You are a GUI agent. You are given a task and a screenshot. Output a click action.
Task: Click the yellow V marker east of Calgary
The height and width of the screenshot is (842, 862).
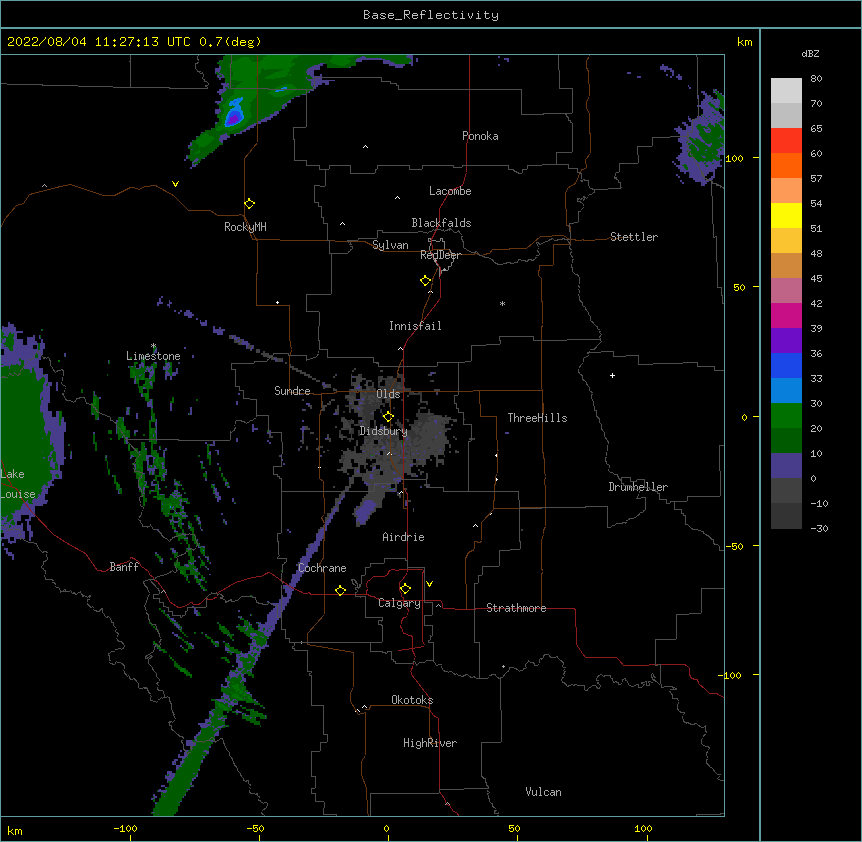point(429,584)
